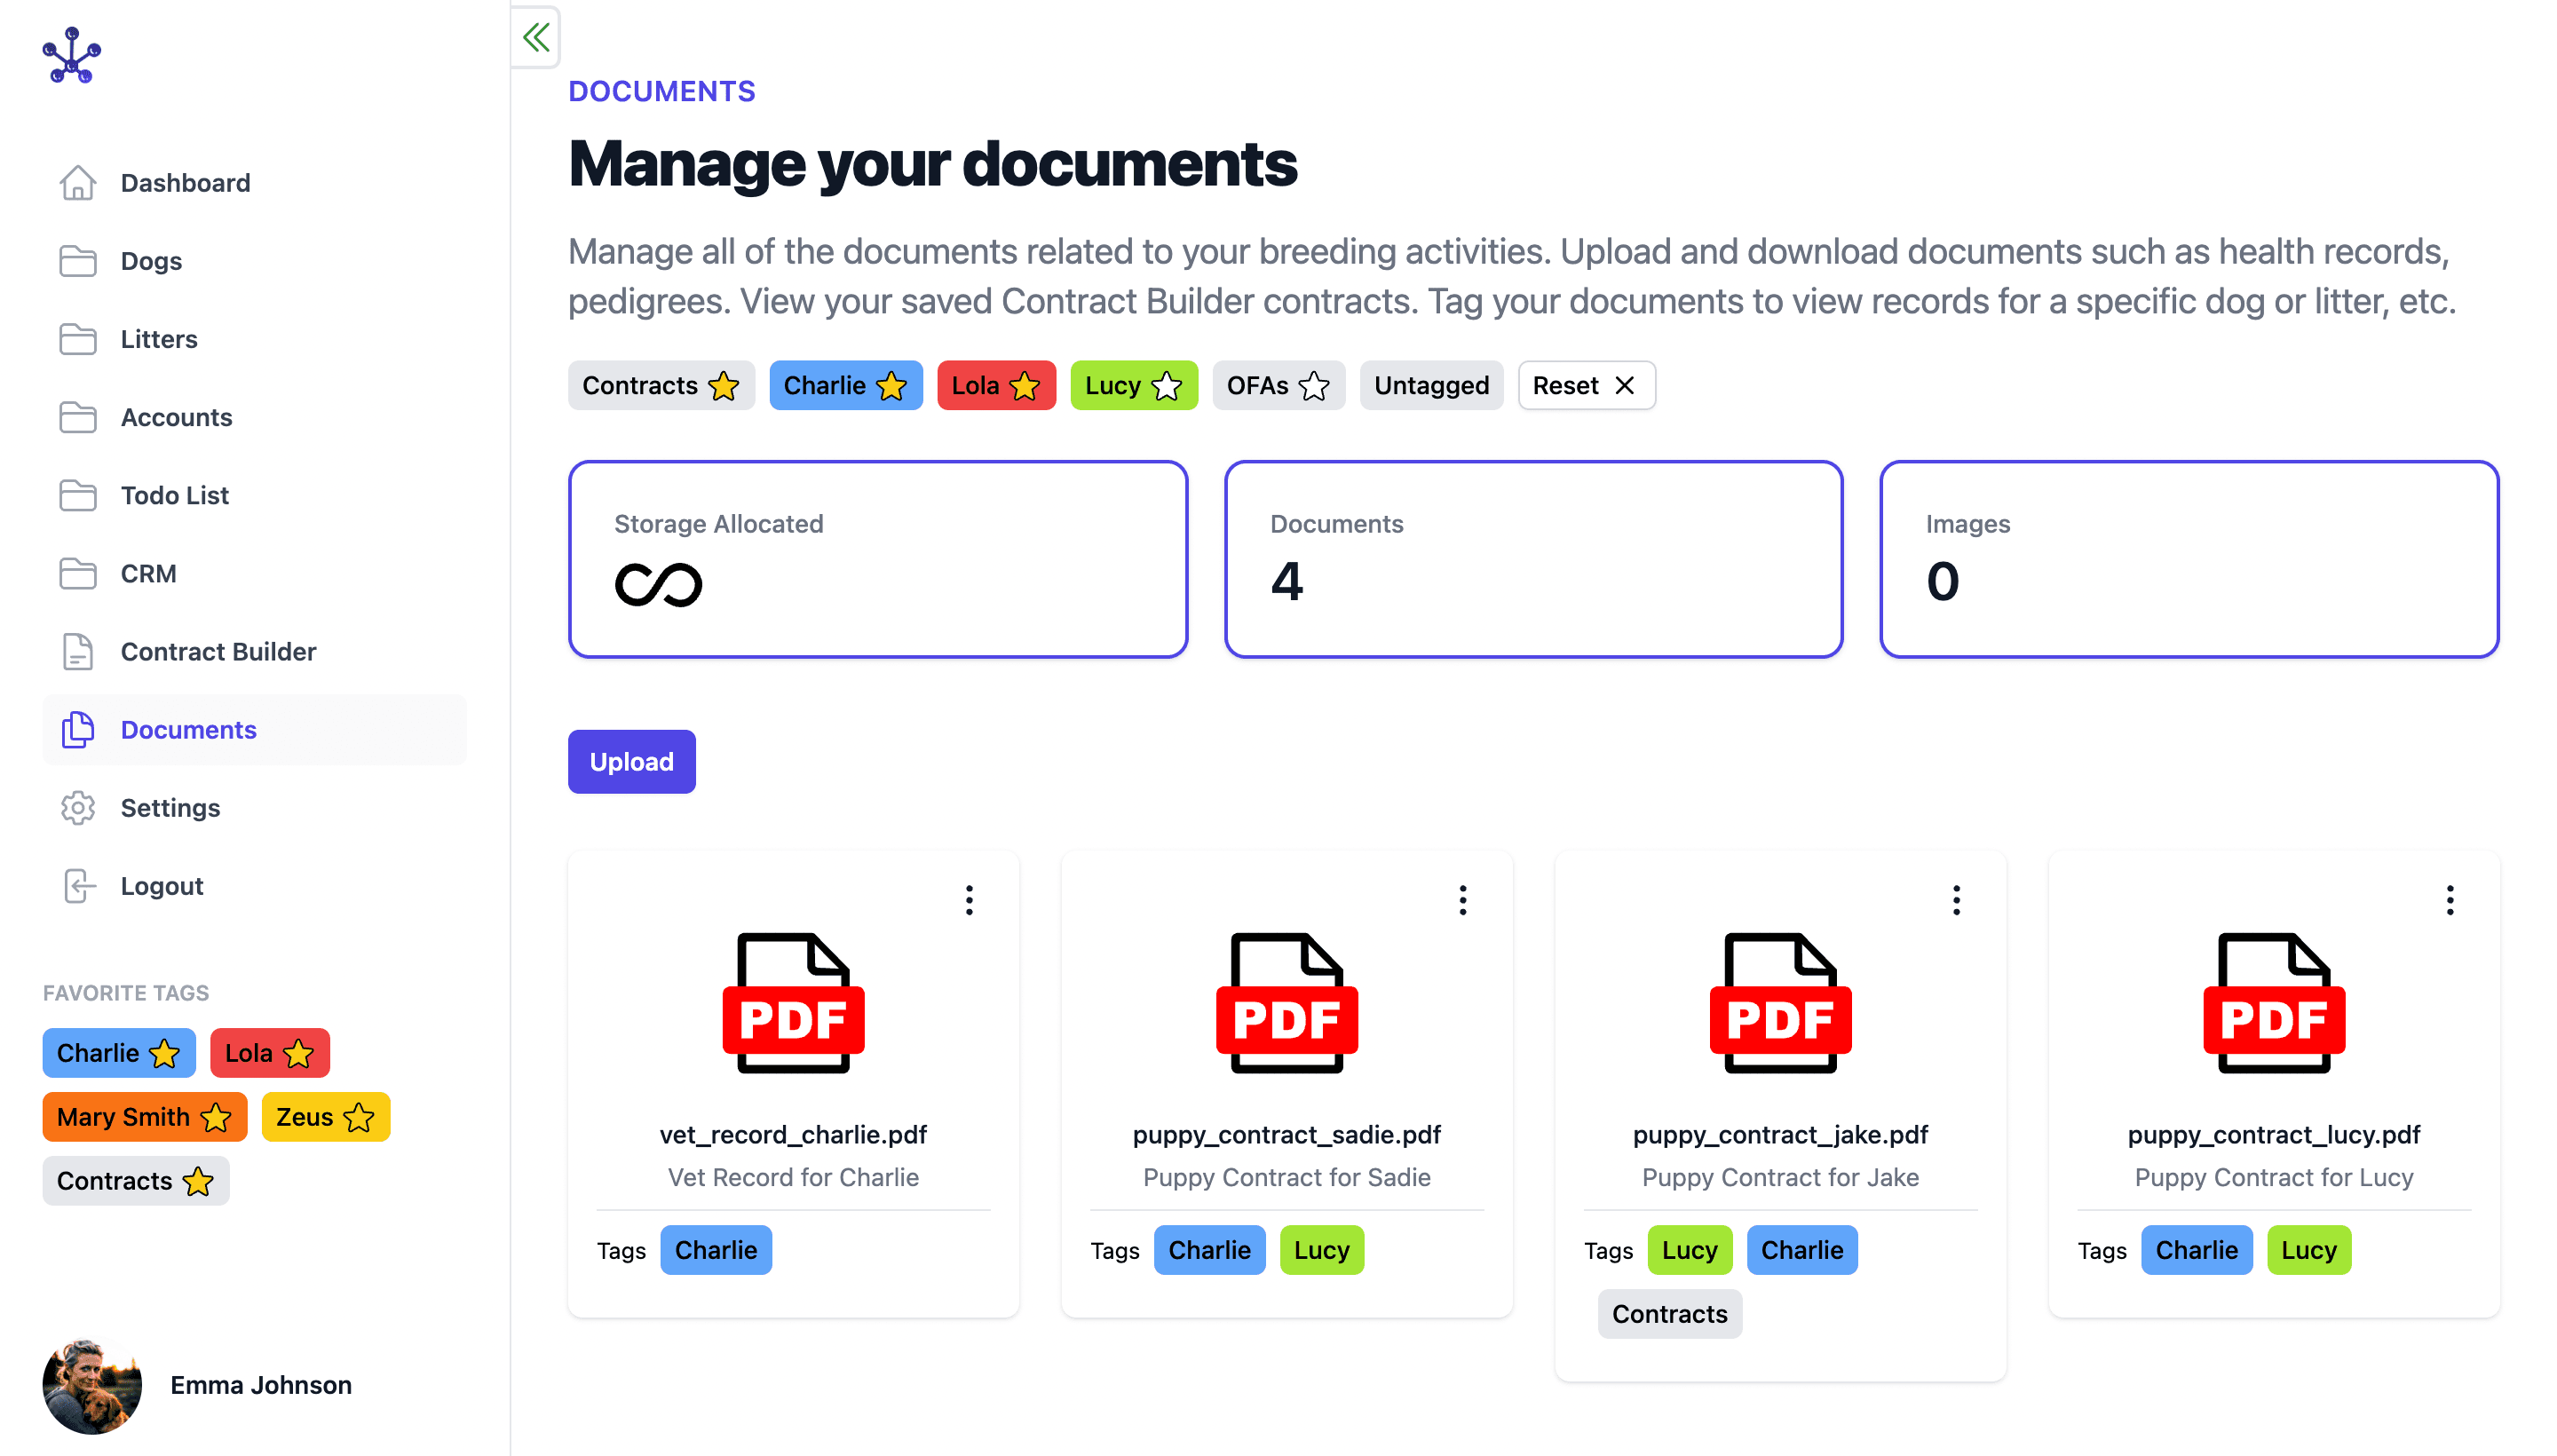Click the Logout arrow icon
This screenshot has width=2557, height=1456.
(78, 885)
